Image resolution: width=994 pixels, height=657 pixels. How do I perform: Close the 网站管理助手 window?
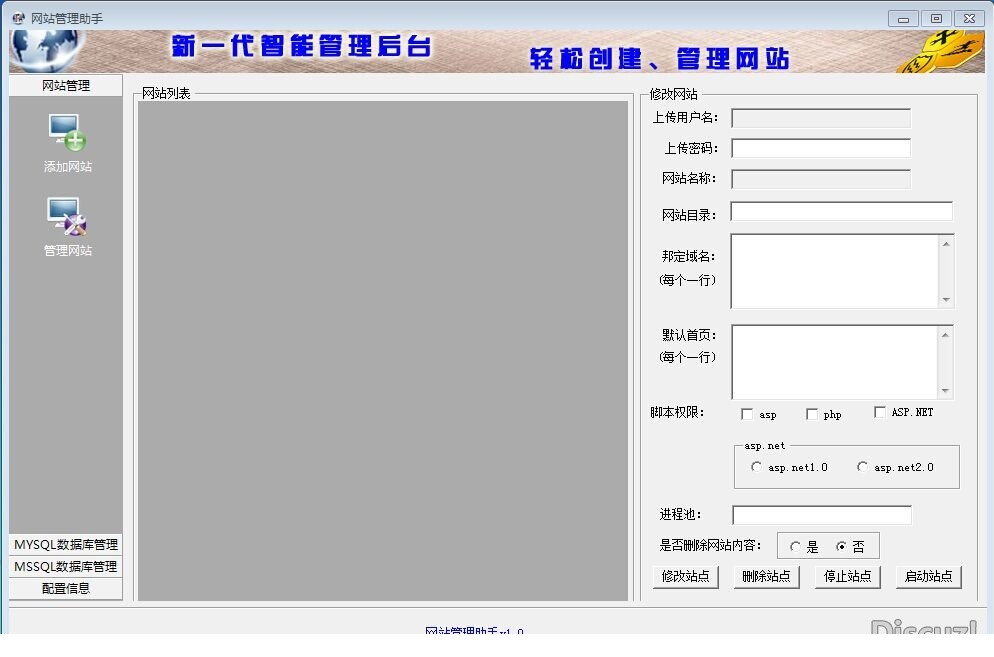point(969,19)
